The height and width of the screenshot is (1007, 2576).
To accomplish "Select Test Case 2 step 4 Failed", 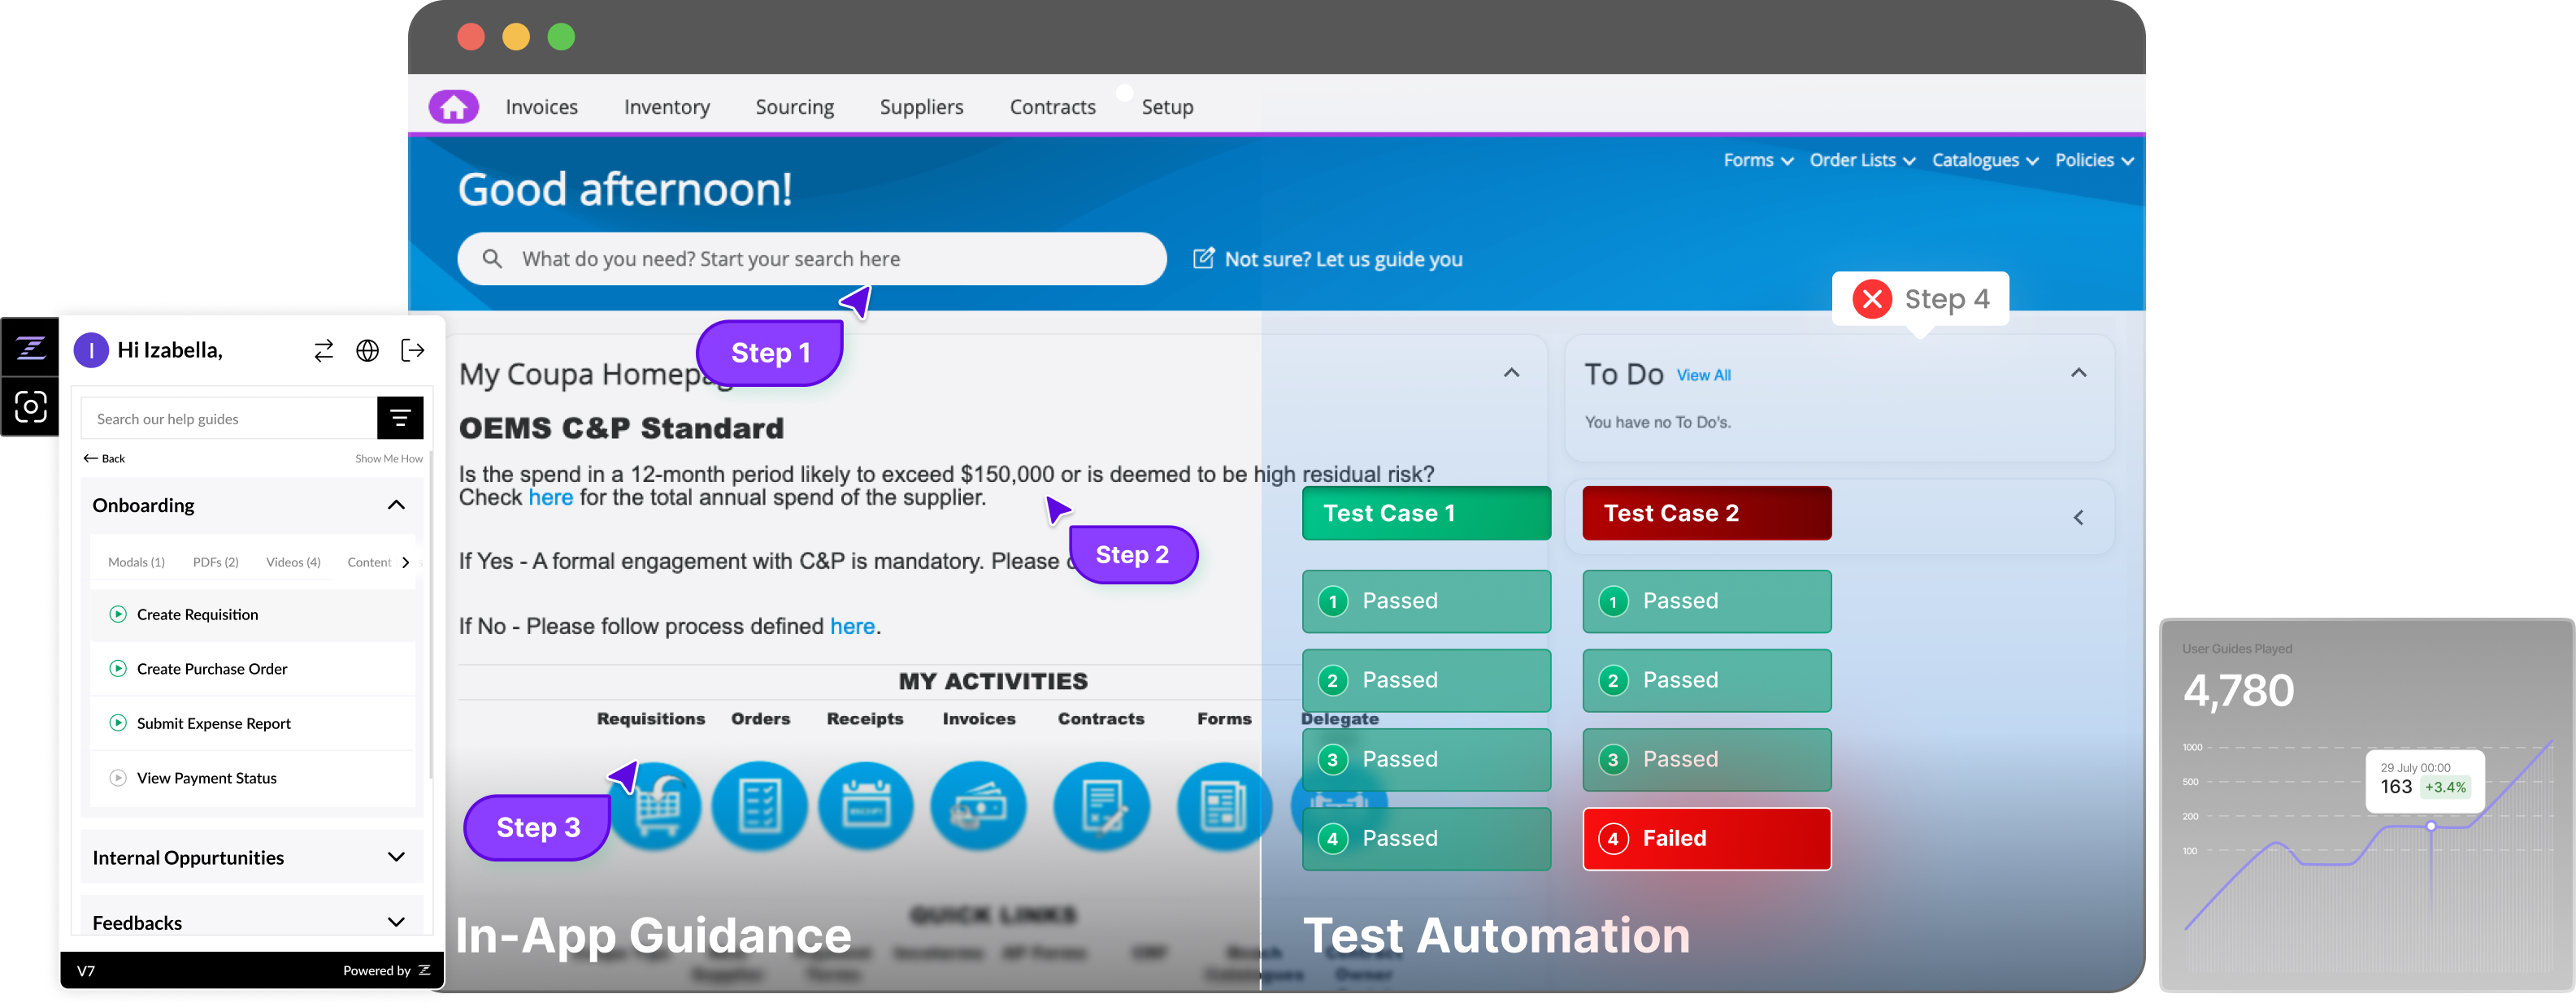I will 1706,838.
